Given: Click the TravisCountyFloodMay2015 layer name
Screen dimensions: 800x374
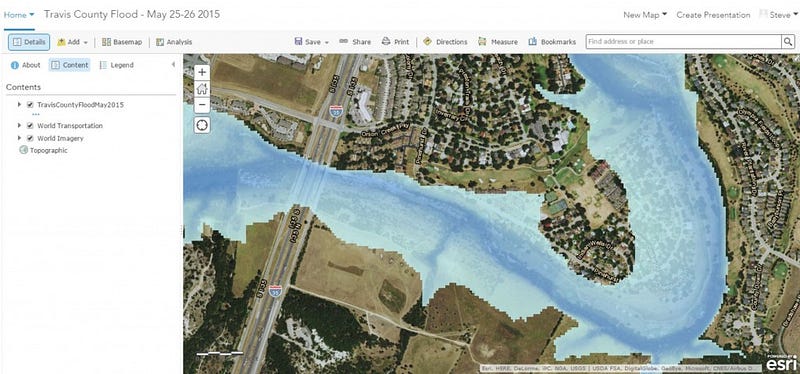Looking at the screenshot, I should tap(81, 105).
